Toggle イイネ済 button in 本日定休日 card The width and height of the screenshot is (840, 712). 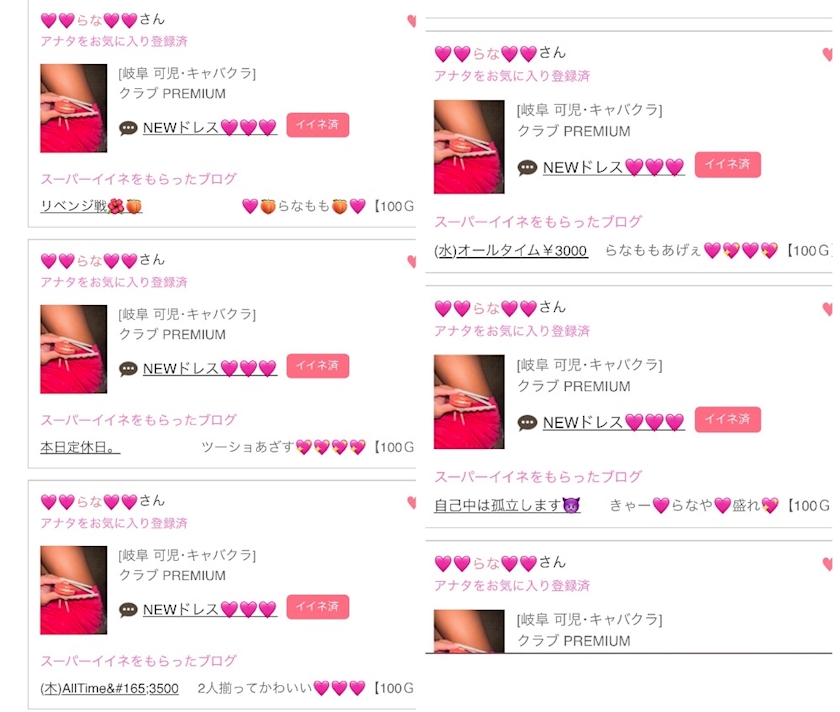pos(318,366)
